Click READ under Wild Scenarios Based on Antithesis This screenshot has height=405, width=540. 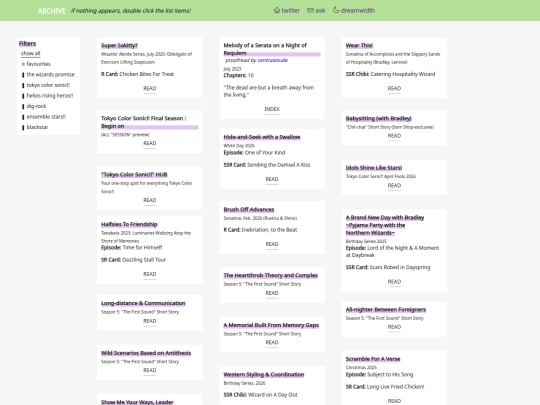pos(149,370)
